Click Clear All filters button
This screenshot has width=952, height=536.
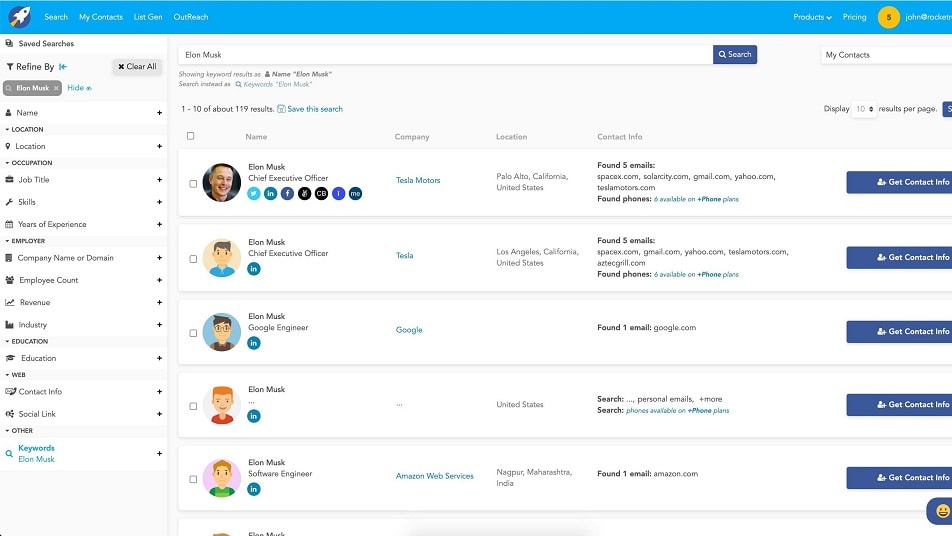click(x=137, y=67)
